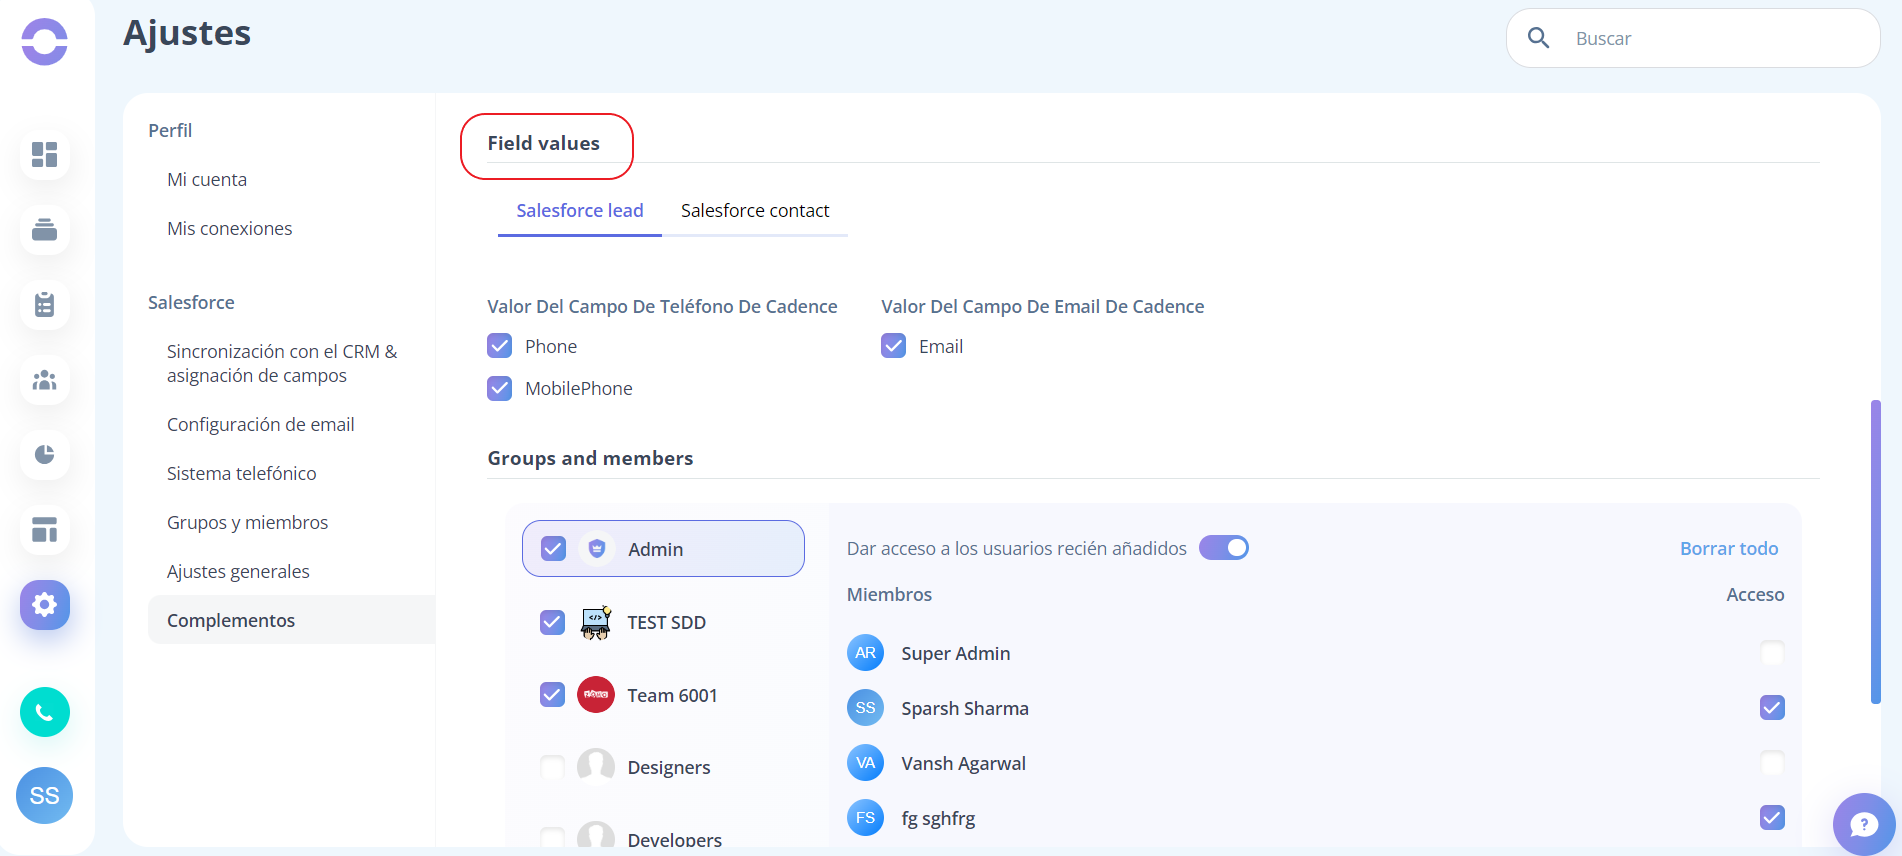
Task: Select Complementos in settings menu
Action: coord(291,620)
